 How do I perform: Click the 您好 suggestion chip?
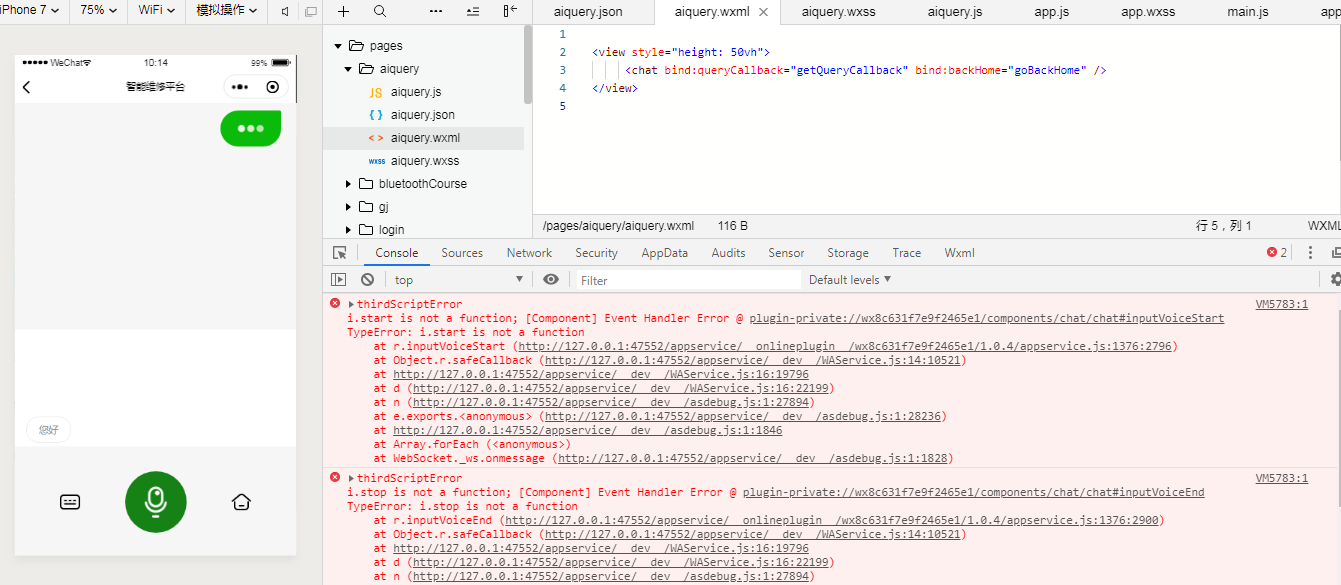(48, 430)
